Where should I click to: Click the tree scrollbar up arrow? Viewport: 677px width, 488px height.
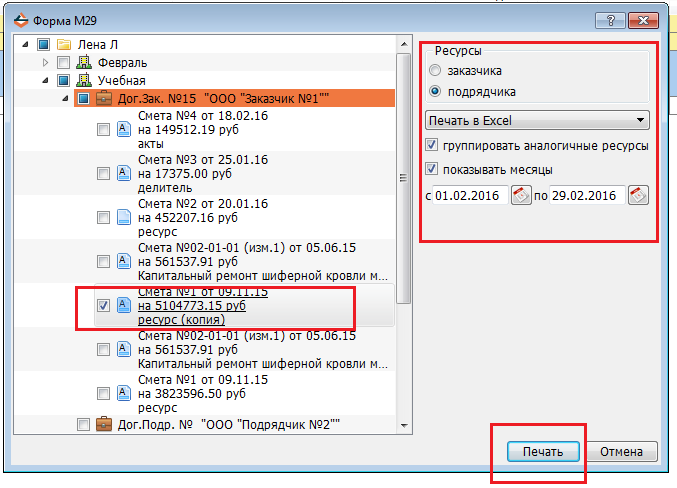[x=404, y=44]
